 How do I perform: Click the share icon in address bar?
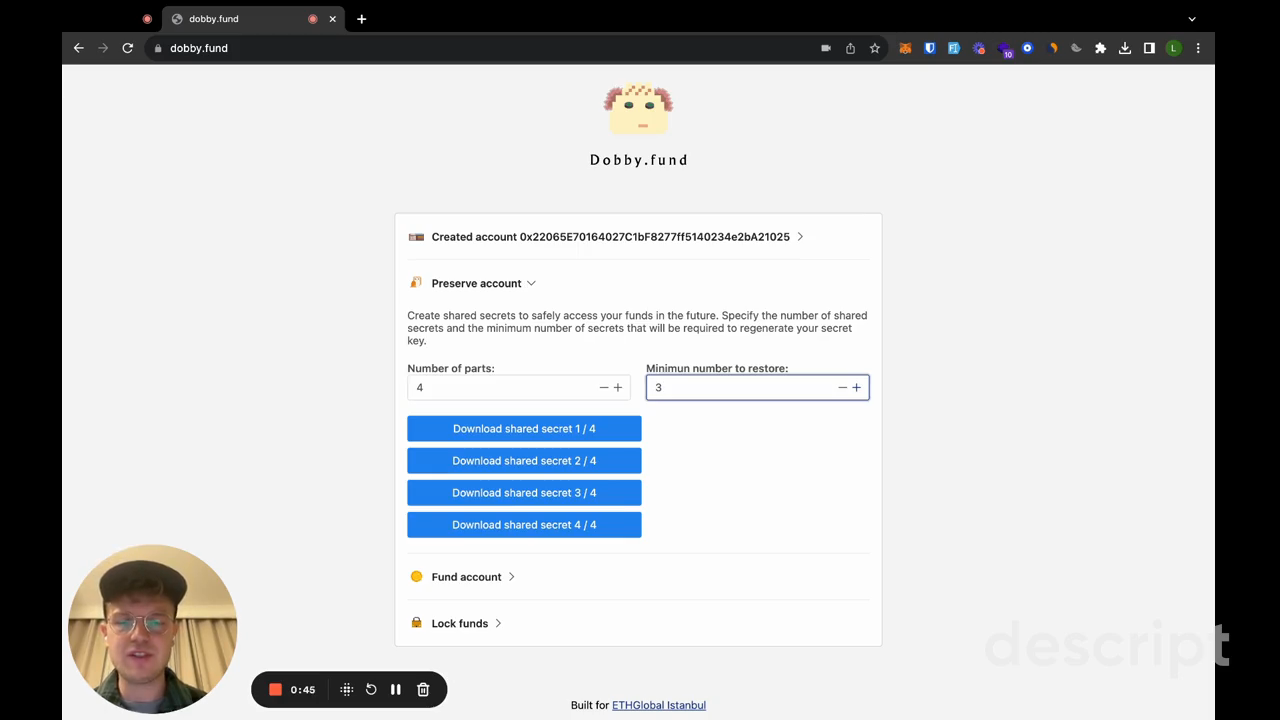(x=850, y=48)
